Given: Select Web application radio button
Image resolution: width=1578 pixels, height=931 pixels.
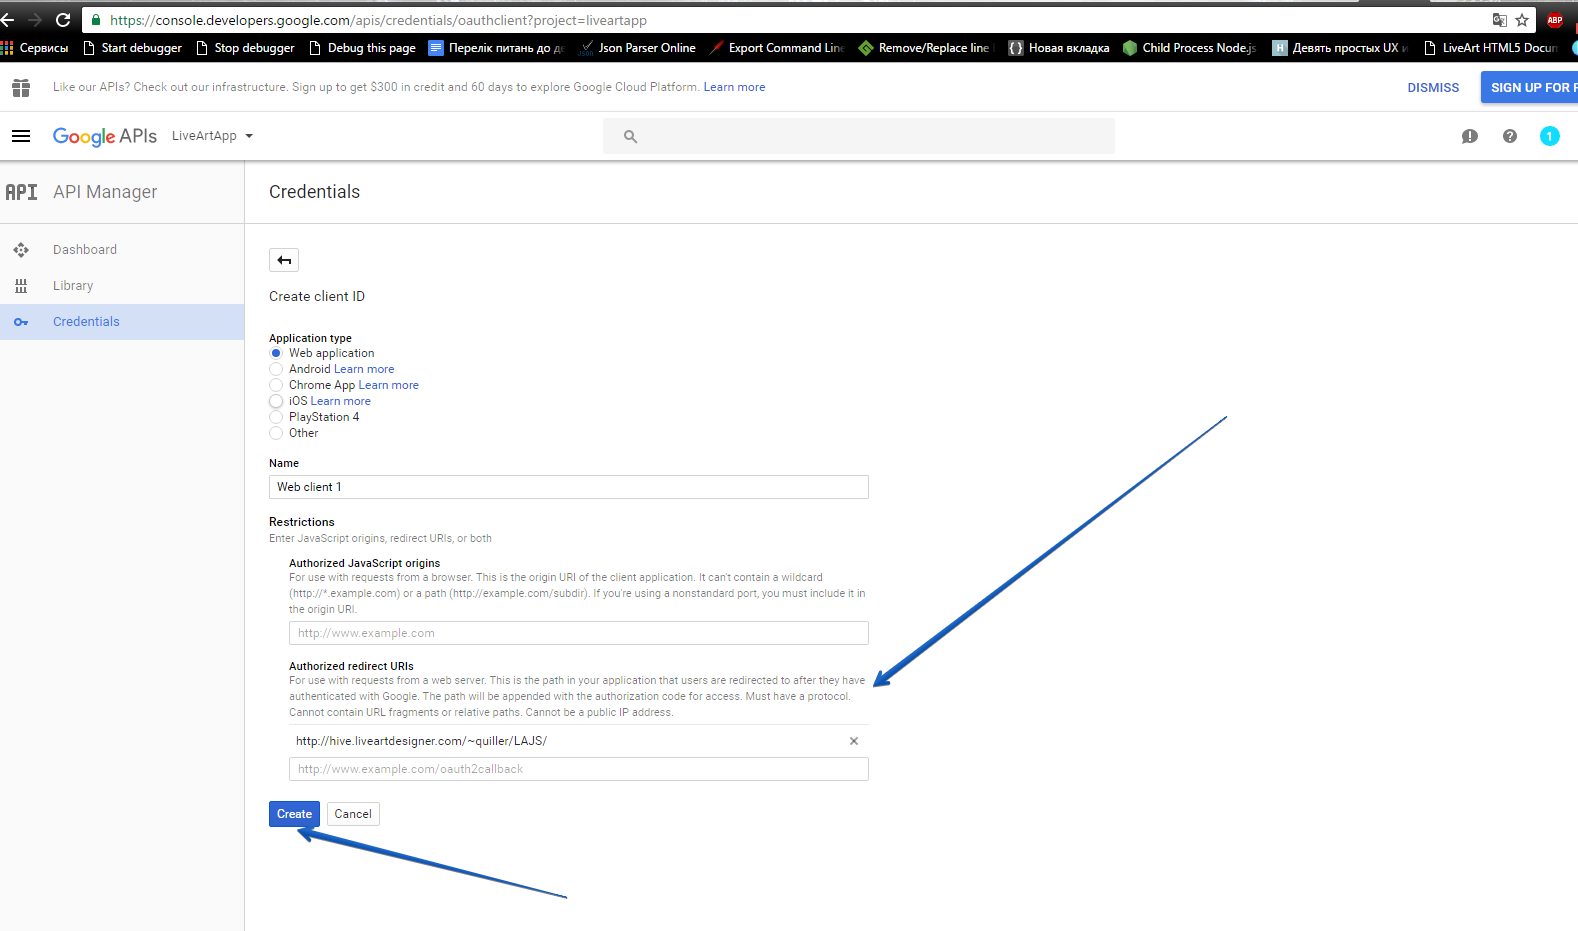Looking at the screenshot, I should (x=276, y=353).
